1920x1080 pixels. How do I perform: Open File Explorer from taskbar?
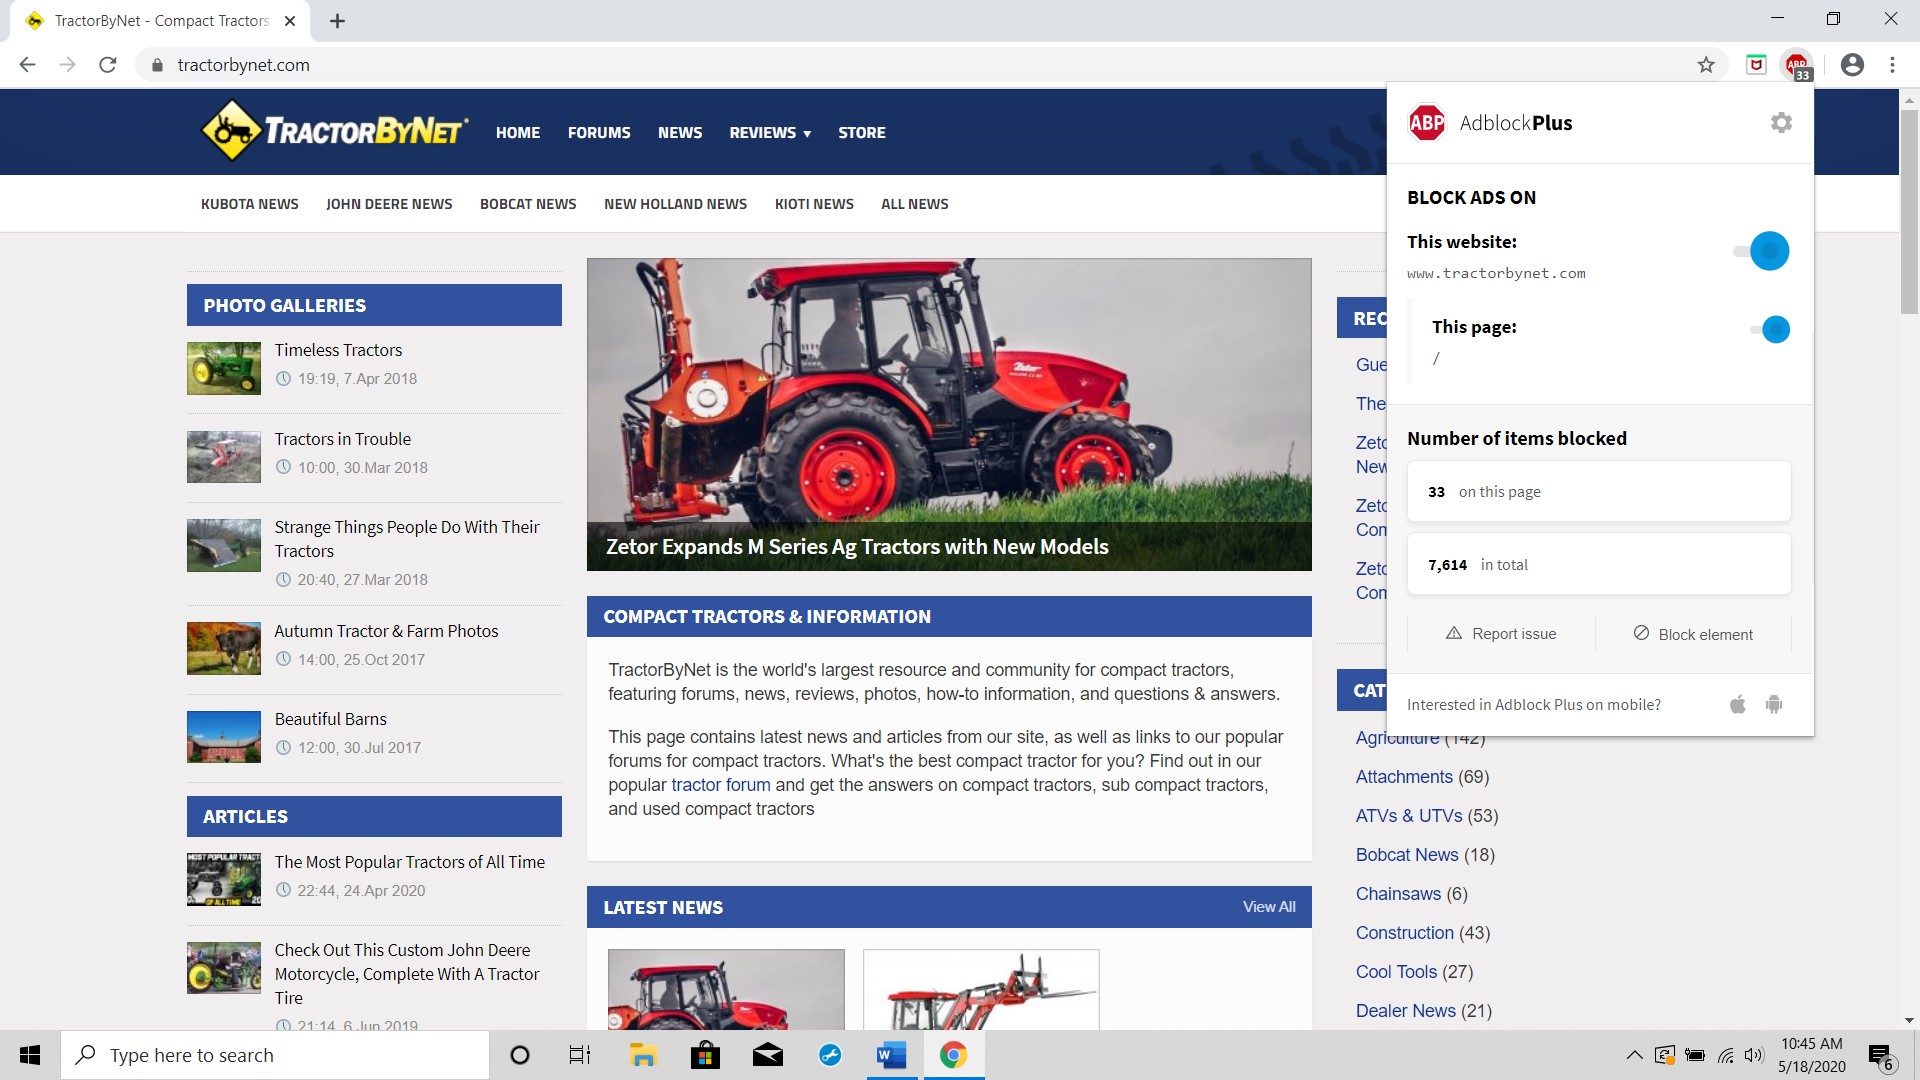coord(642,1055)
